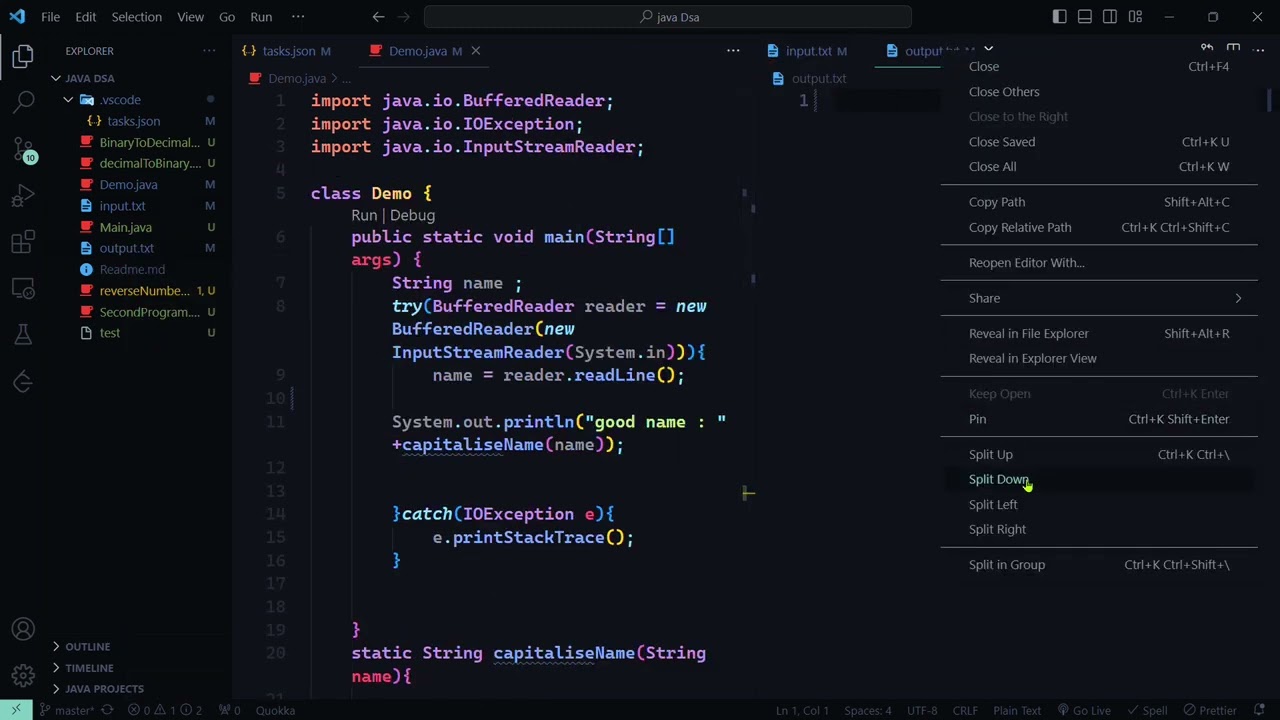Open the Accounts icon in activity bar
1280x720 pixels.
23,630
